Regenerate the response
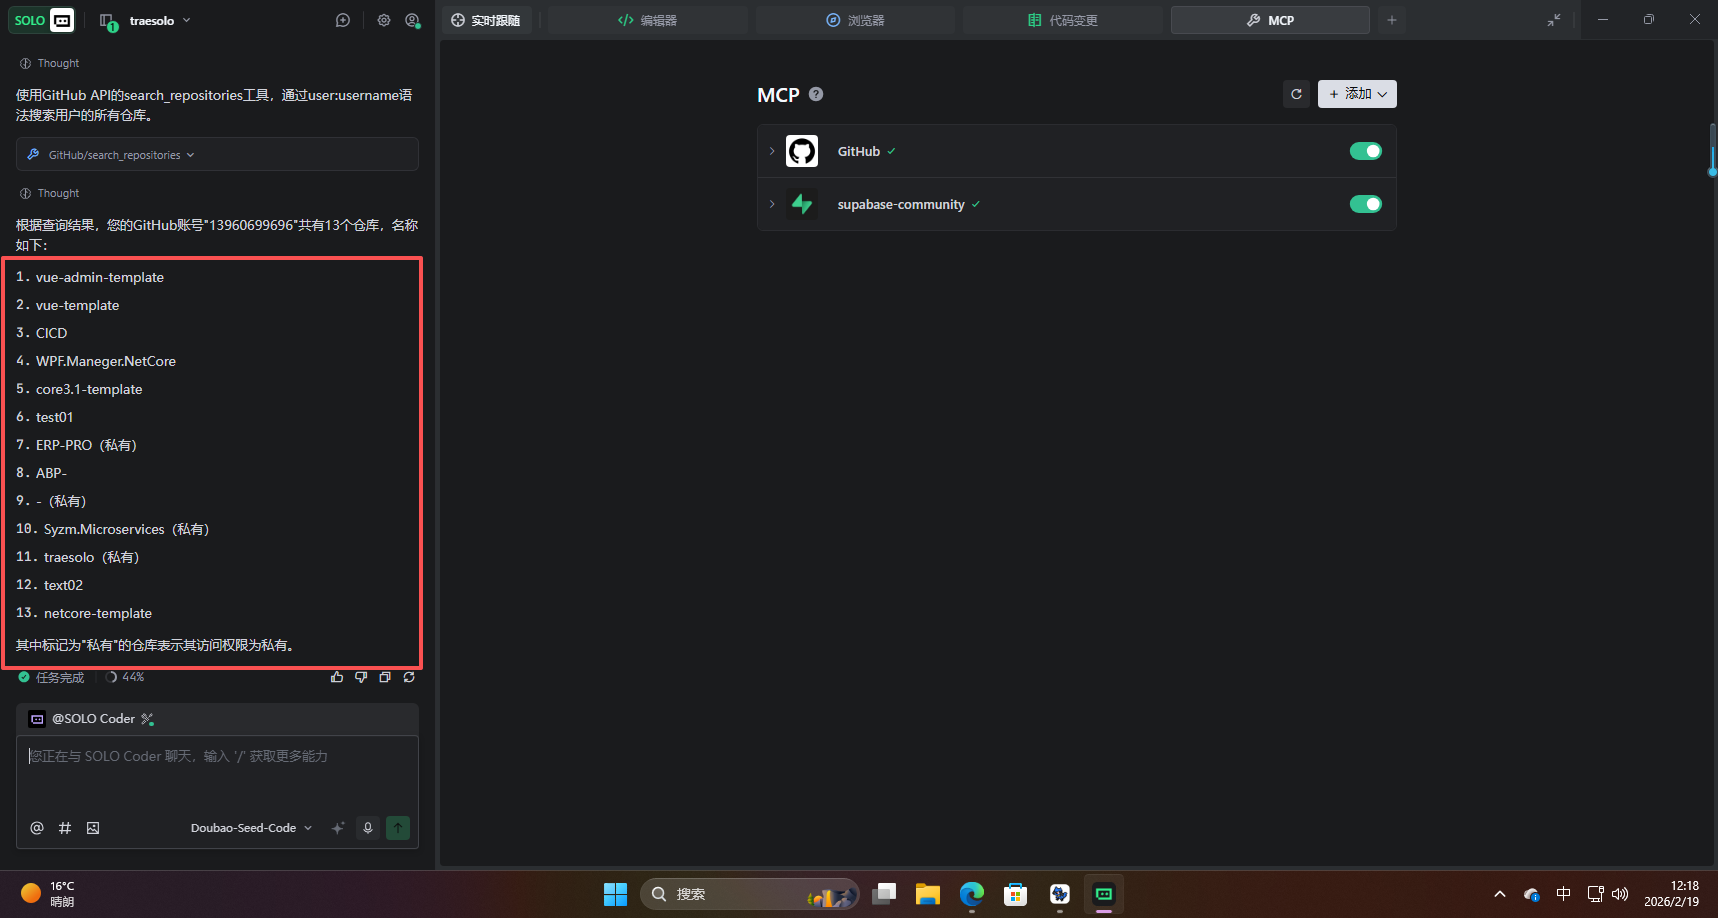Image resolution: width=1718 pixels, height=918 pixels. (x=409, y=677)
